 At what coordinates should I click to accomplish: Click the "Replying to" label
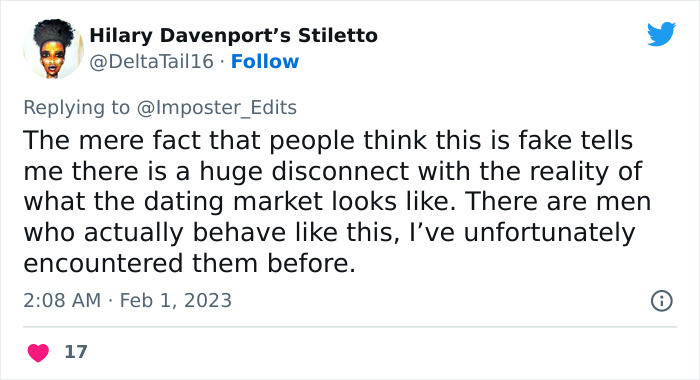76,108
